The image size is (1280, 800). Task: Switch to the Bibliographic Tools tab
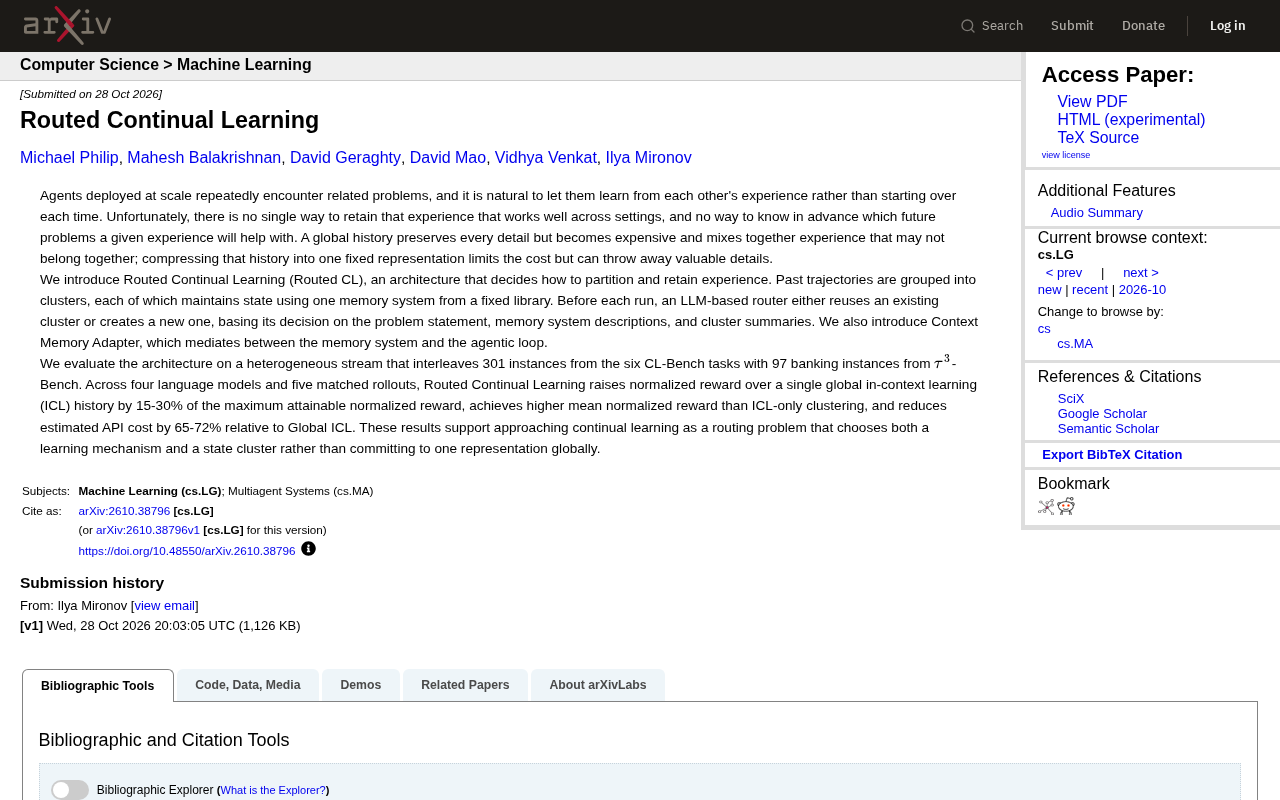[x=98, y=686]
